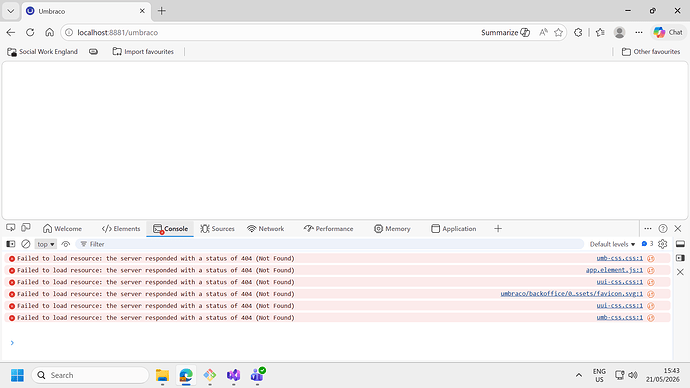Toggle the Quick View drawer icon

point(680,244)
